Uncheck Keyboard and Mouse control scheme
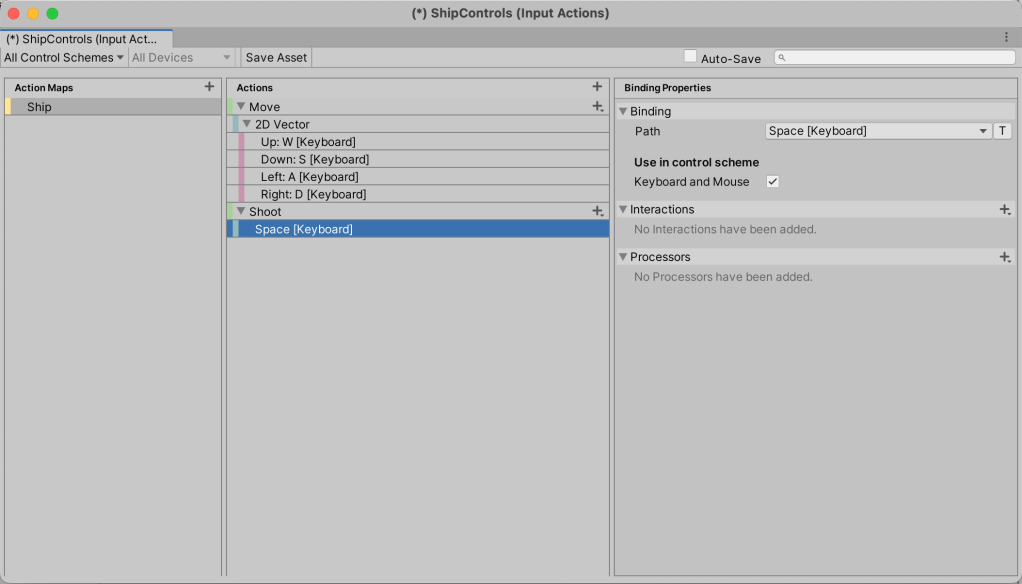 click(x=772, y=181)
